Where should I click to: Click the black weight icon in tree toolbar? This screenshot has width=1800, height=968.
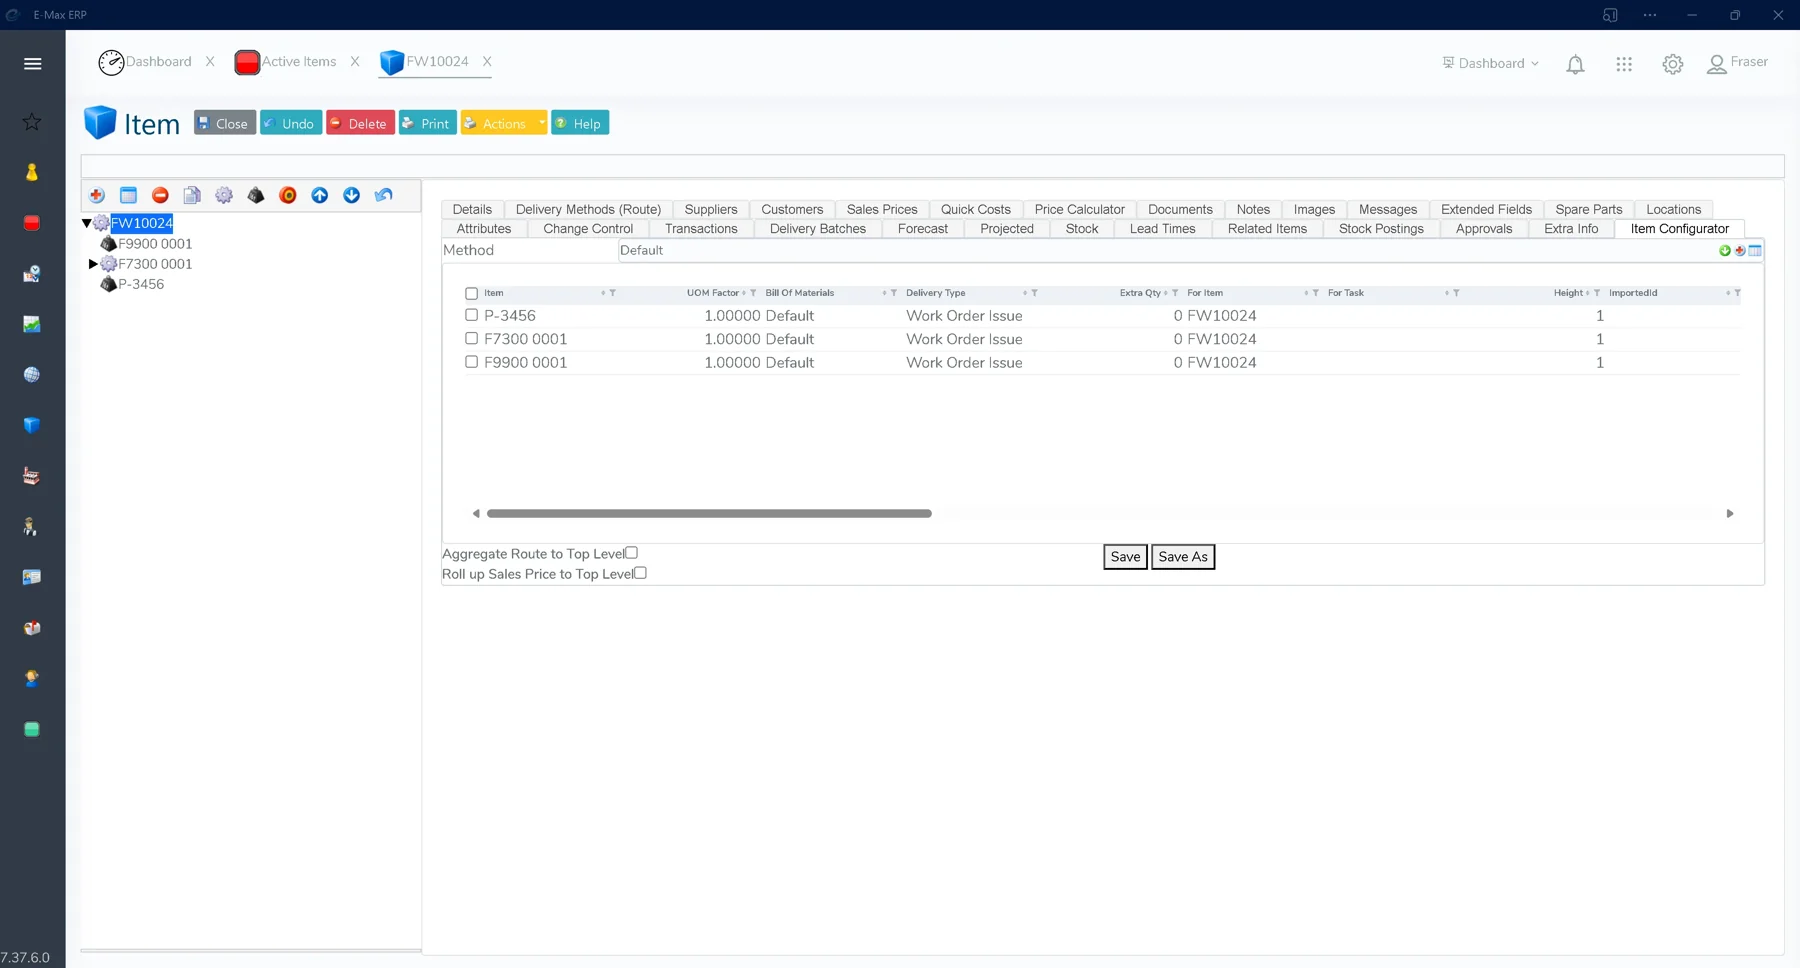tap(256, 196)
